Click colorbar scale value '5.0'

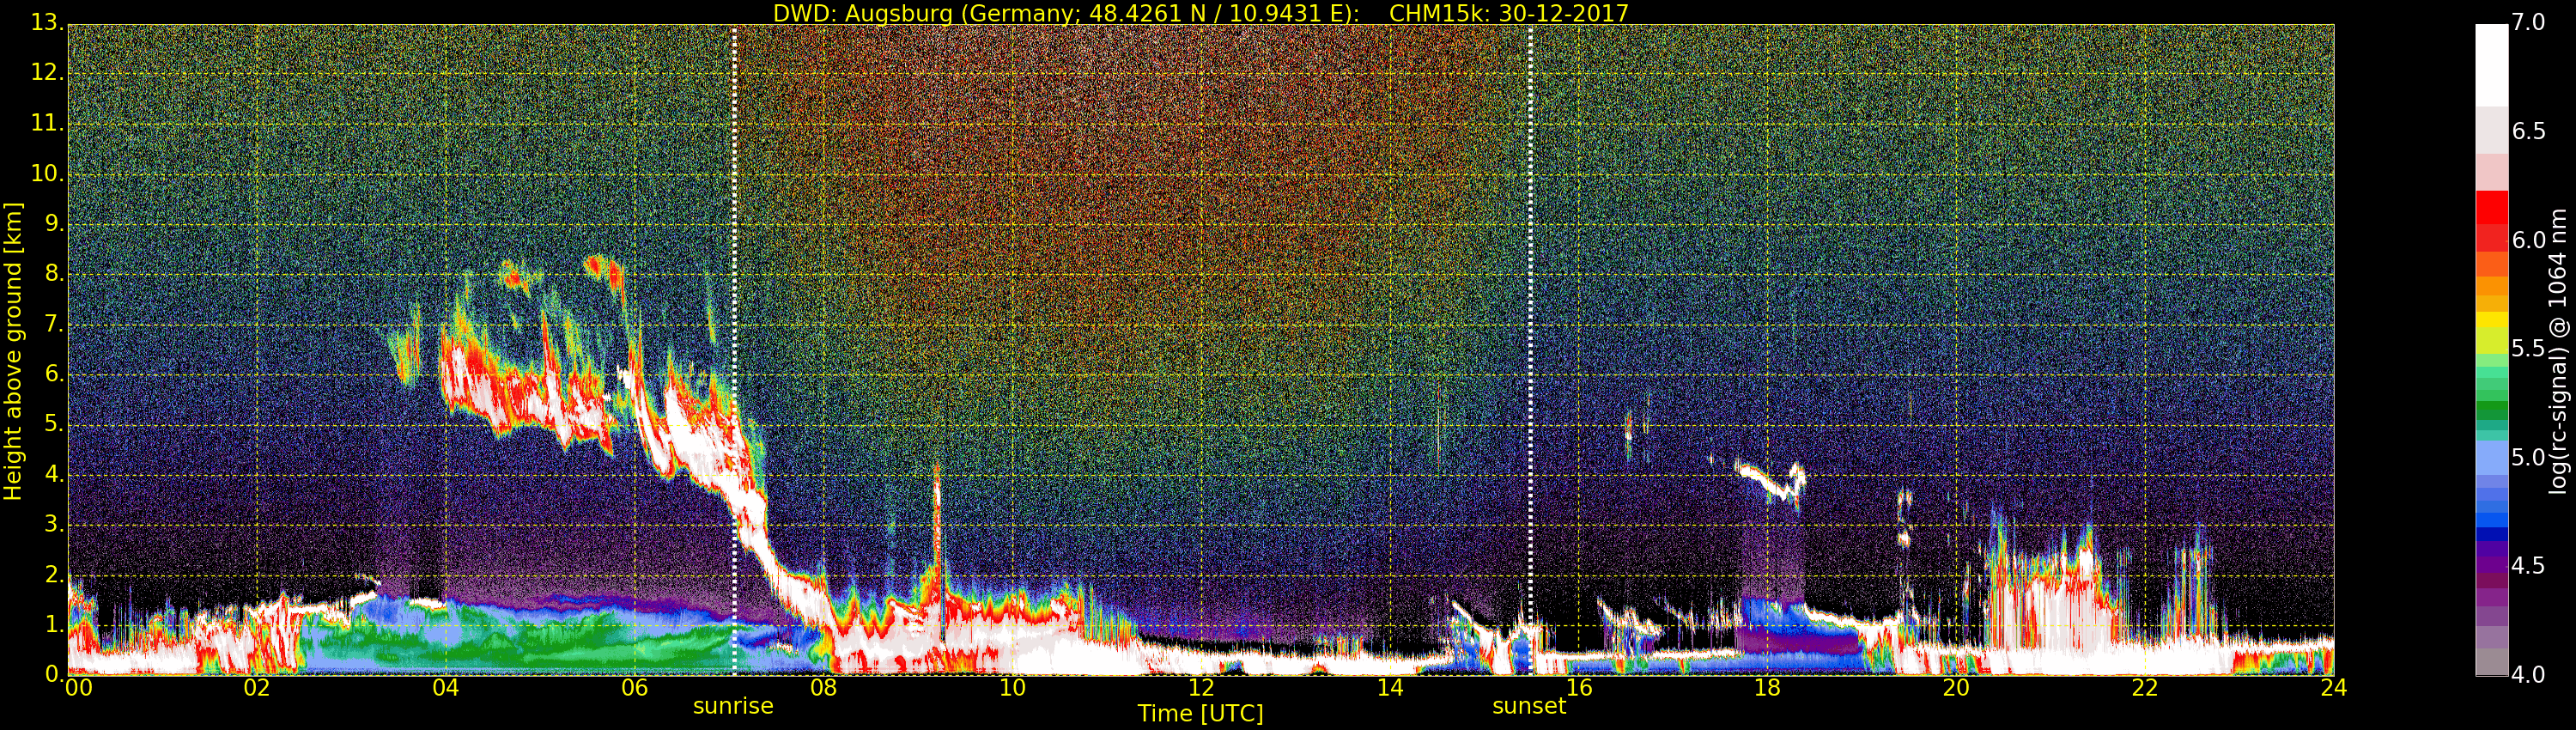[x=2528, y=457]
